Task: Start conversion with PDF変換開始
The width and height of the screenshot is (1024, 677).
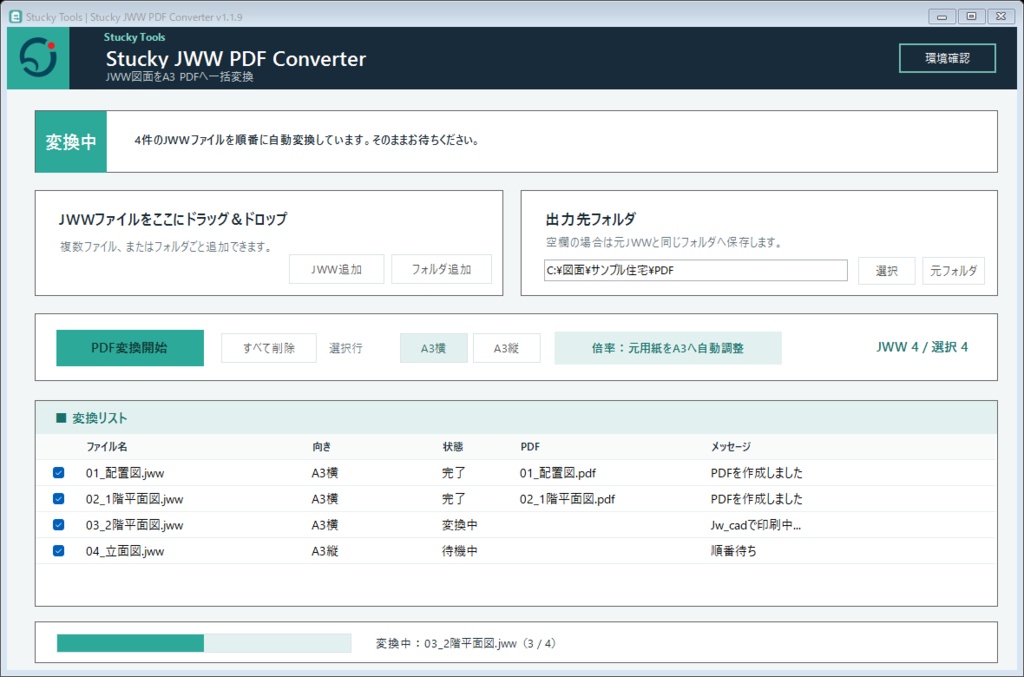Action: point(130,348)
